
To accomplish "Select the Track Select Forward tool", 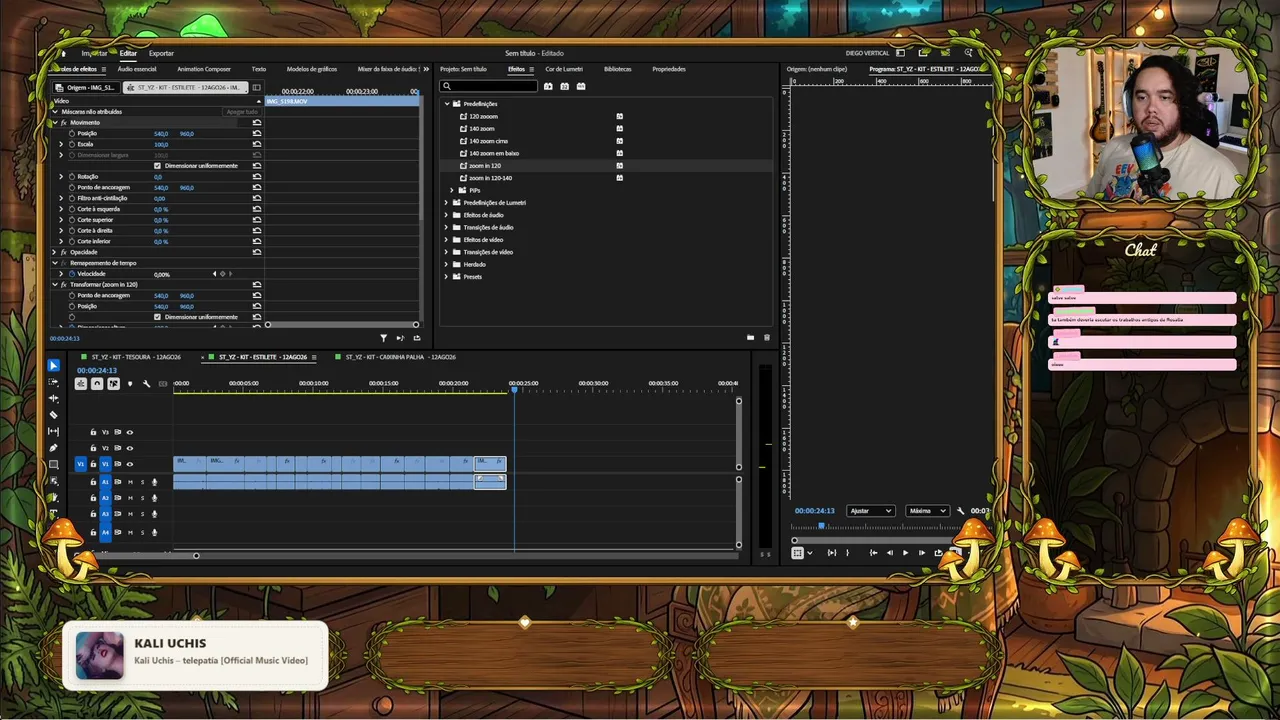I will tap(54, 382).
